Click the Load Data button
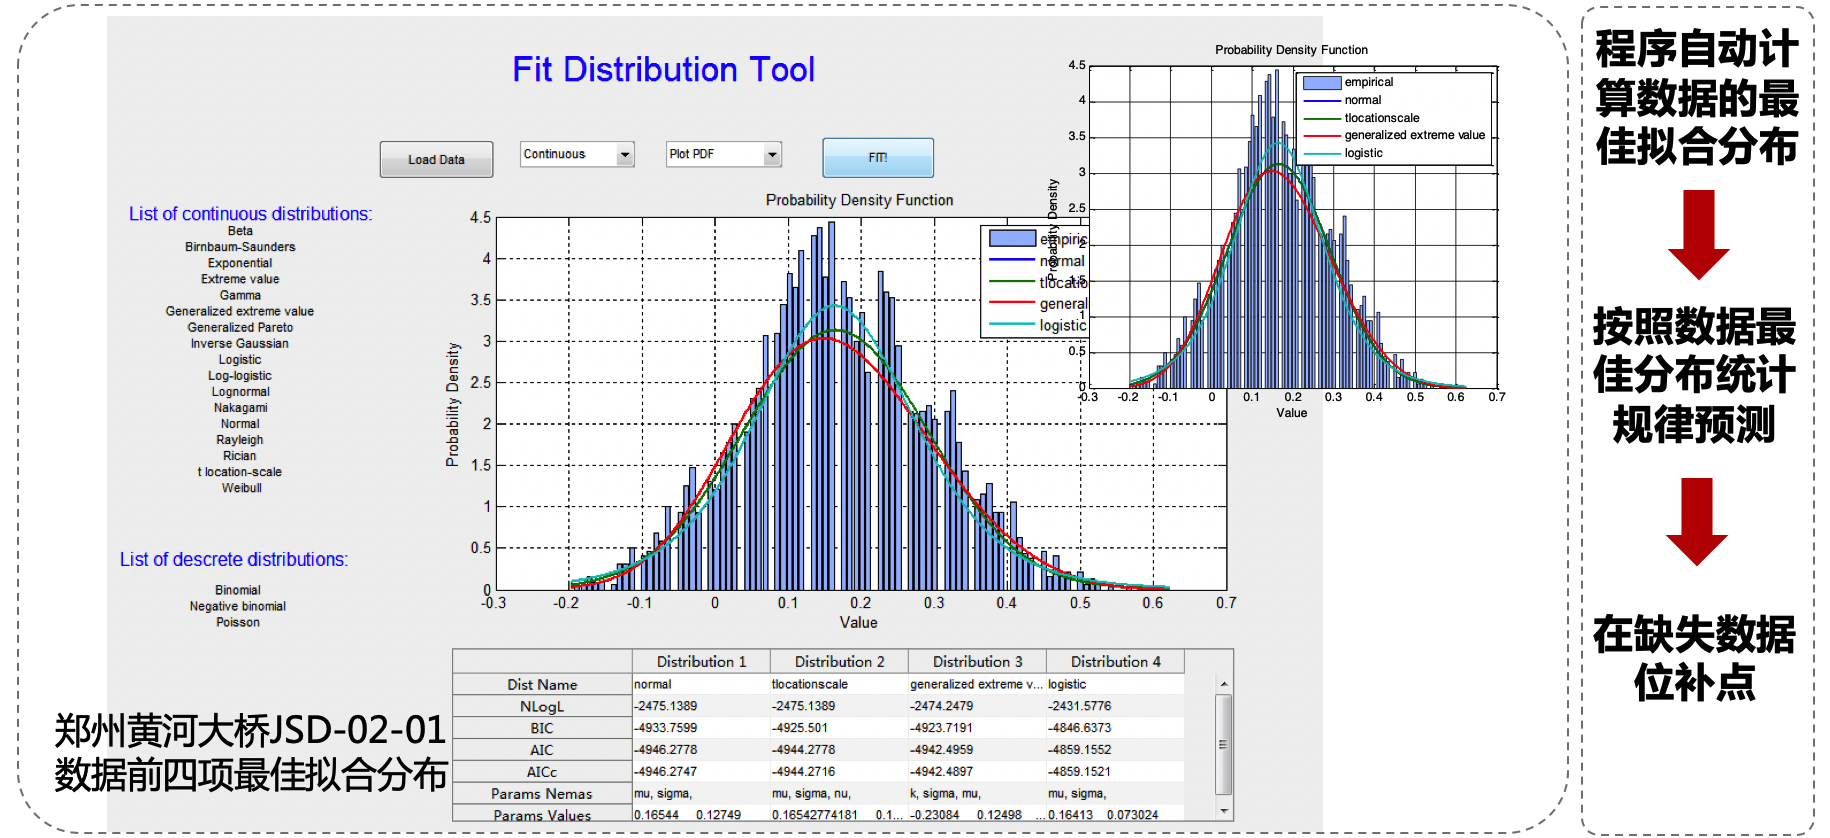Viewport: 1830px width, 838px height. pos(436,160)
